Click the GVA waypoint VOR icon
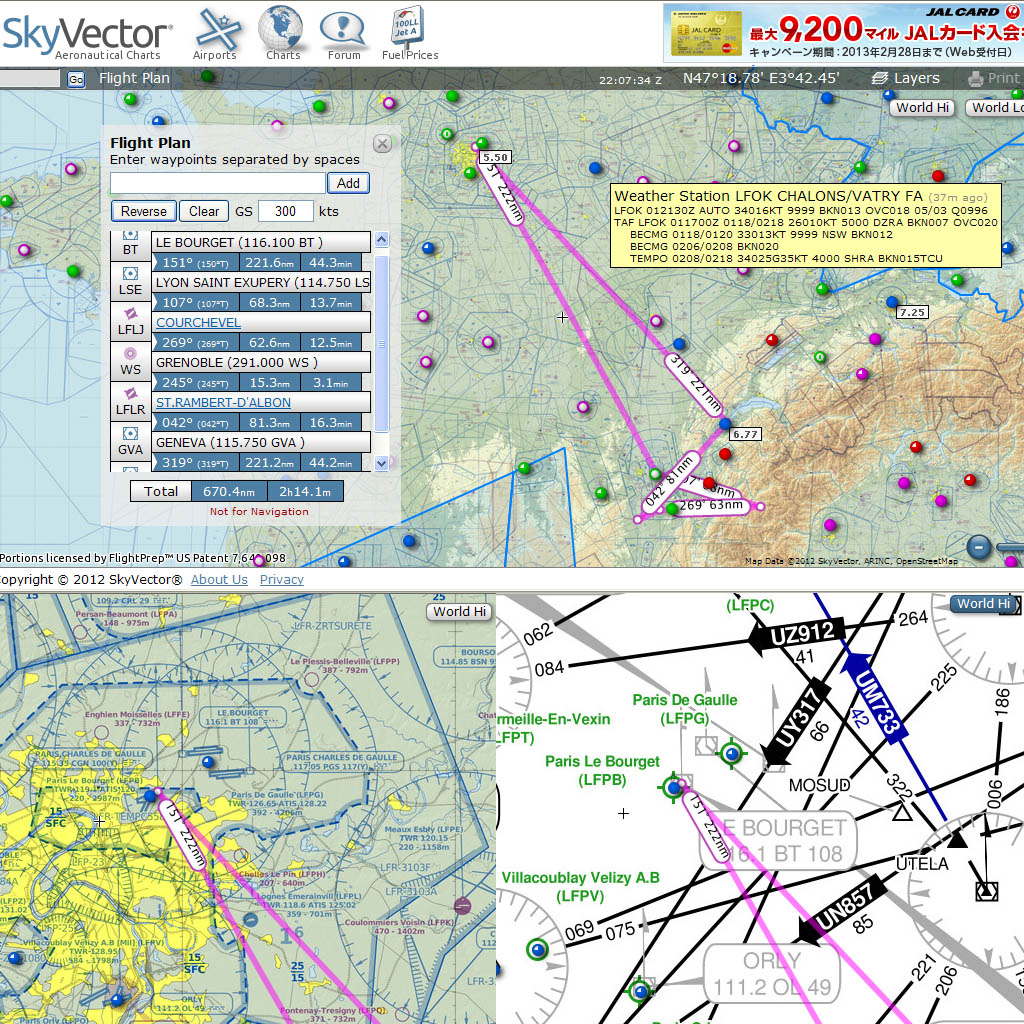1024x1024 pixels. 131,433
